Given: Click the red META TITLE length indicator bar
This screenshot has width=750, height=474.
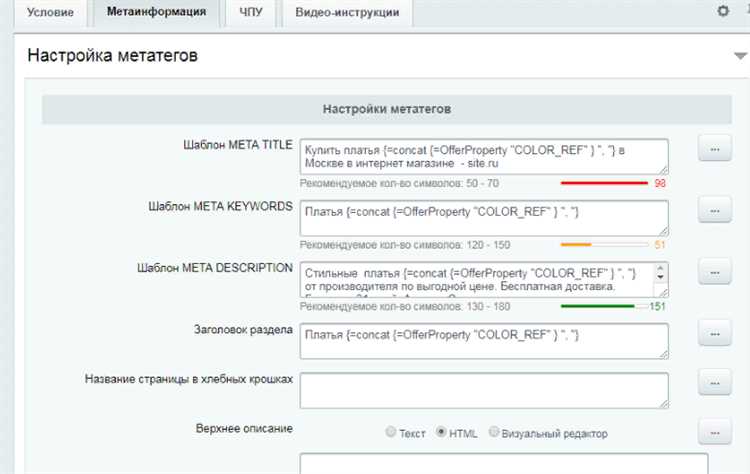Looking at the screenshot, I should 604,183.
